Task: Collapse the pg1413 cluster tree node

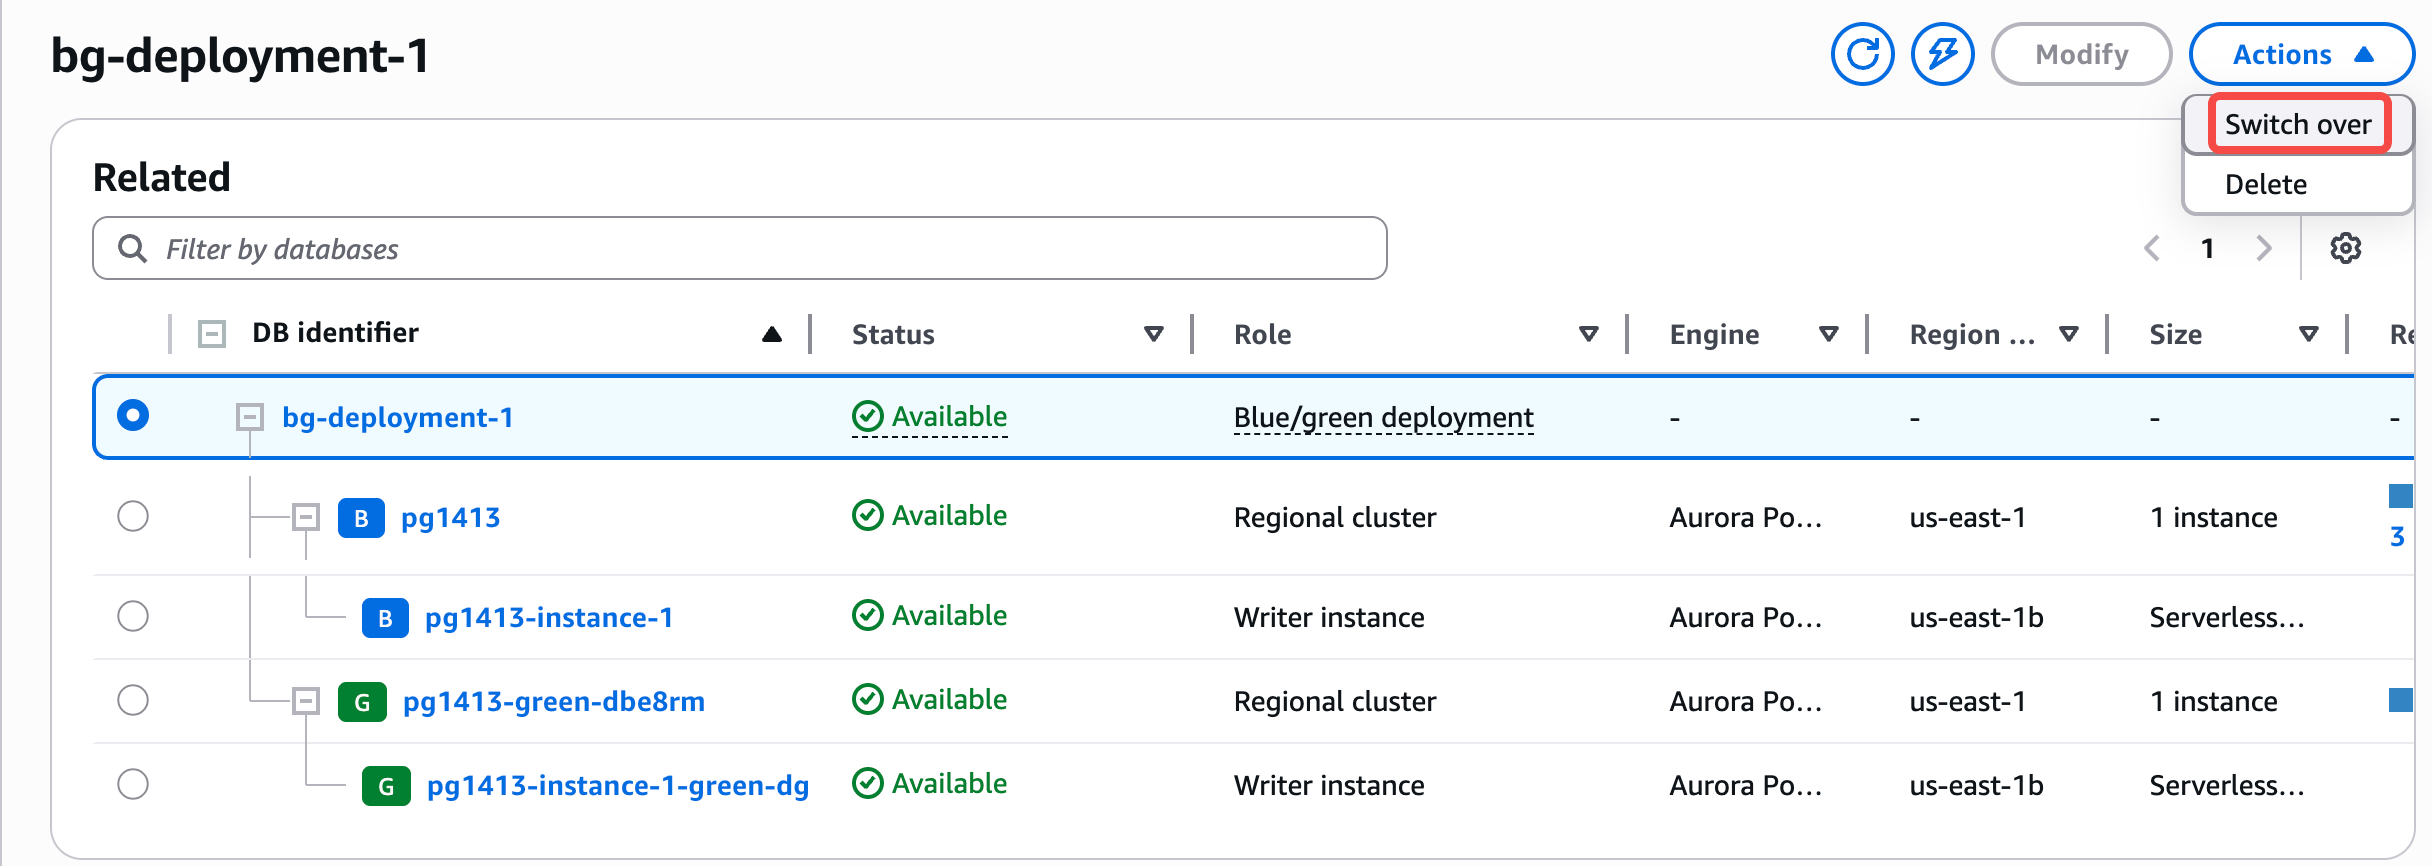Action: (x=306, y=517)
